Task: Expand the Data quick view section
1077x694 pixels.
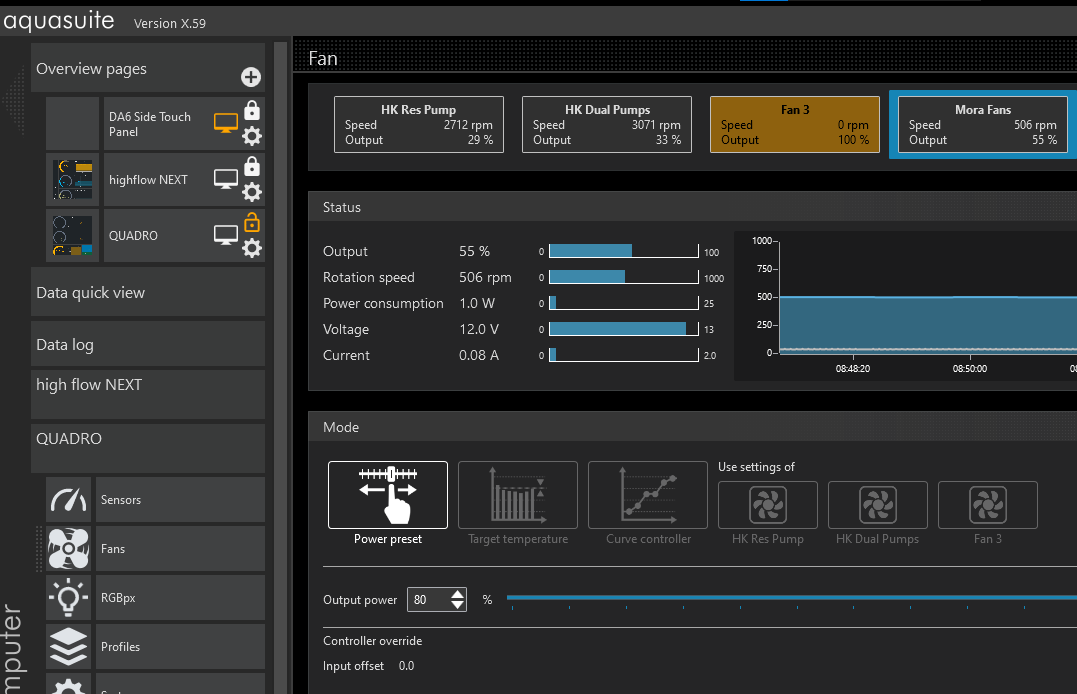Action: (148, 292)
